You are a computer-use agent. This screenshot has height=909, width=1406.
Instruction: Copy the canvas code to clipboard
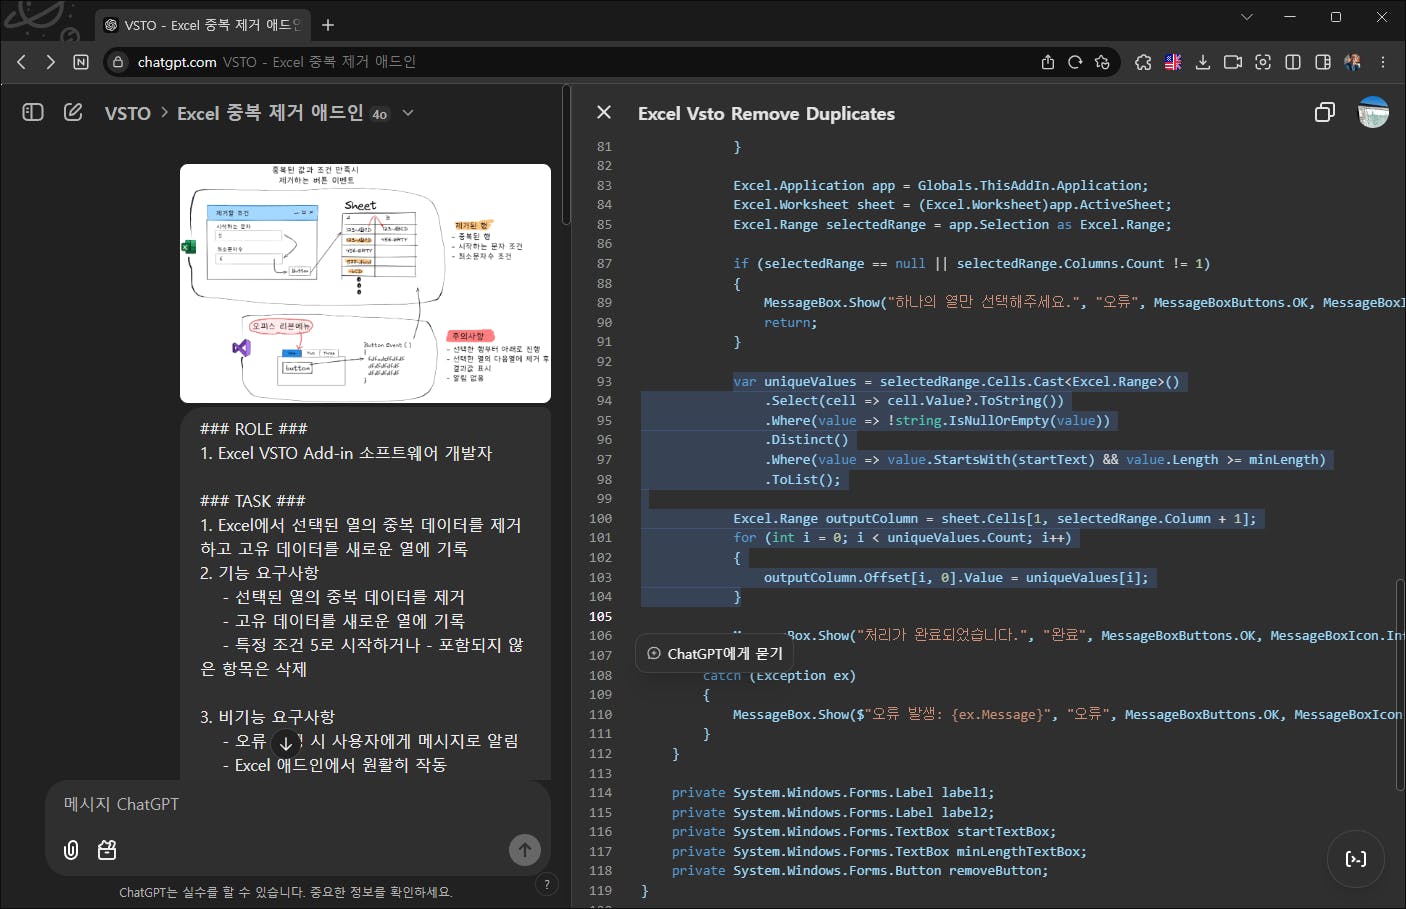point(1324,113)
